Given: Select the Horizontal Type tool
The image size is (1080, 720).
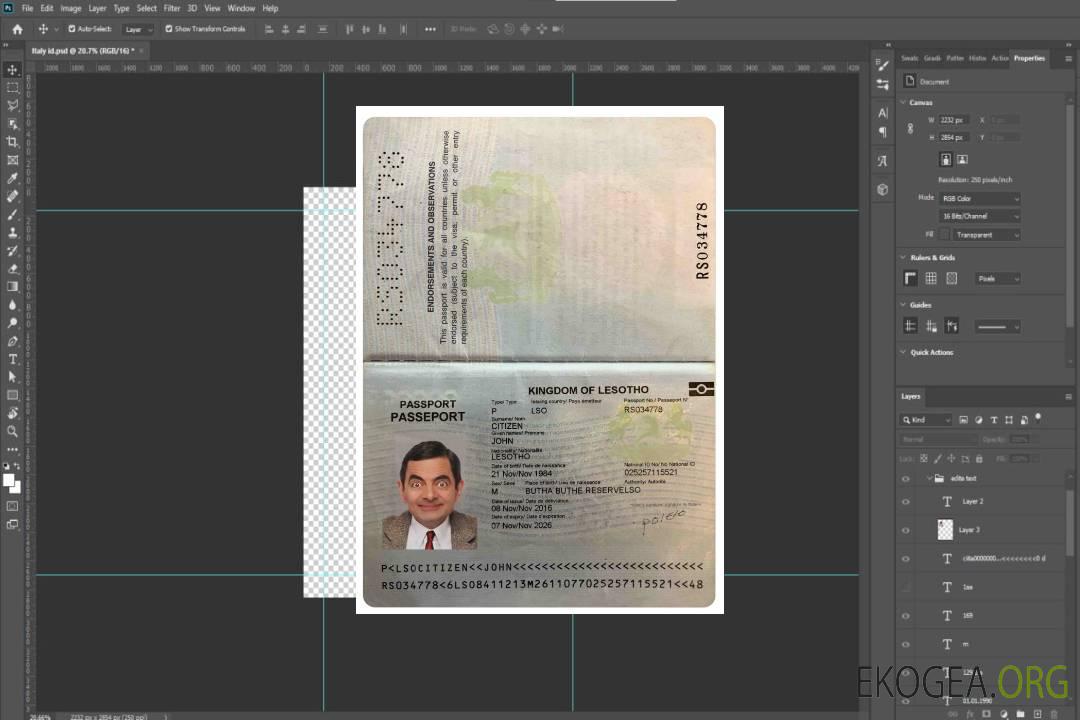Looking at the screenshot, I should 12,359.
